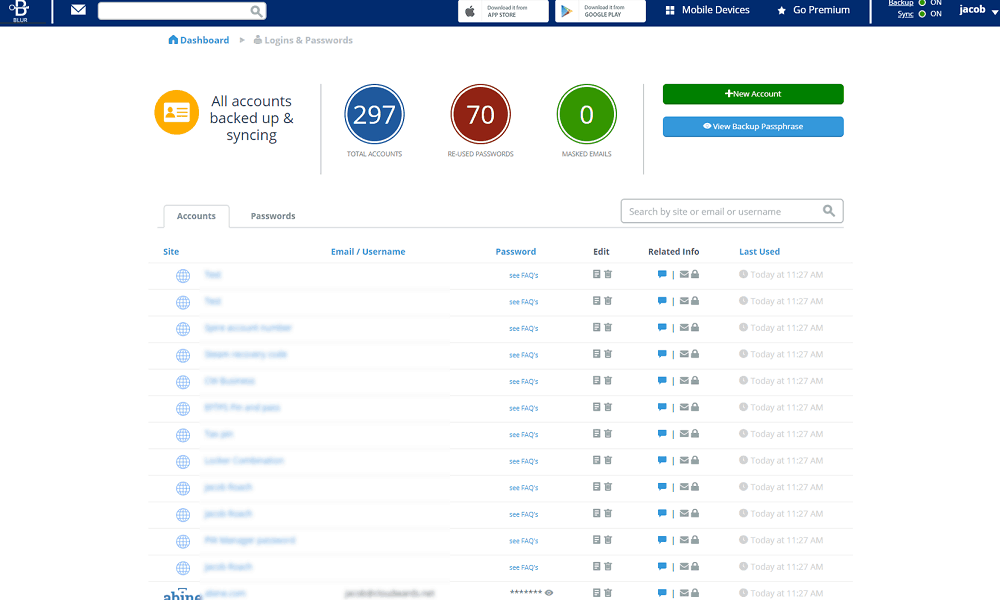Delete the abine.com entry
The image size is (1000, 600).
[608, 593]
